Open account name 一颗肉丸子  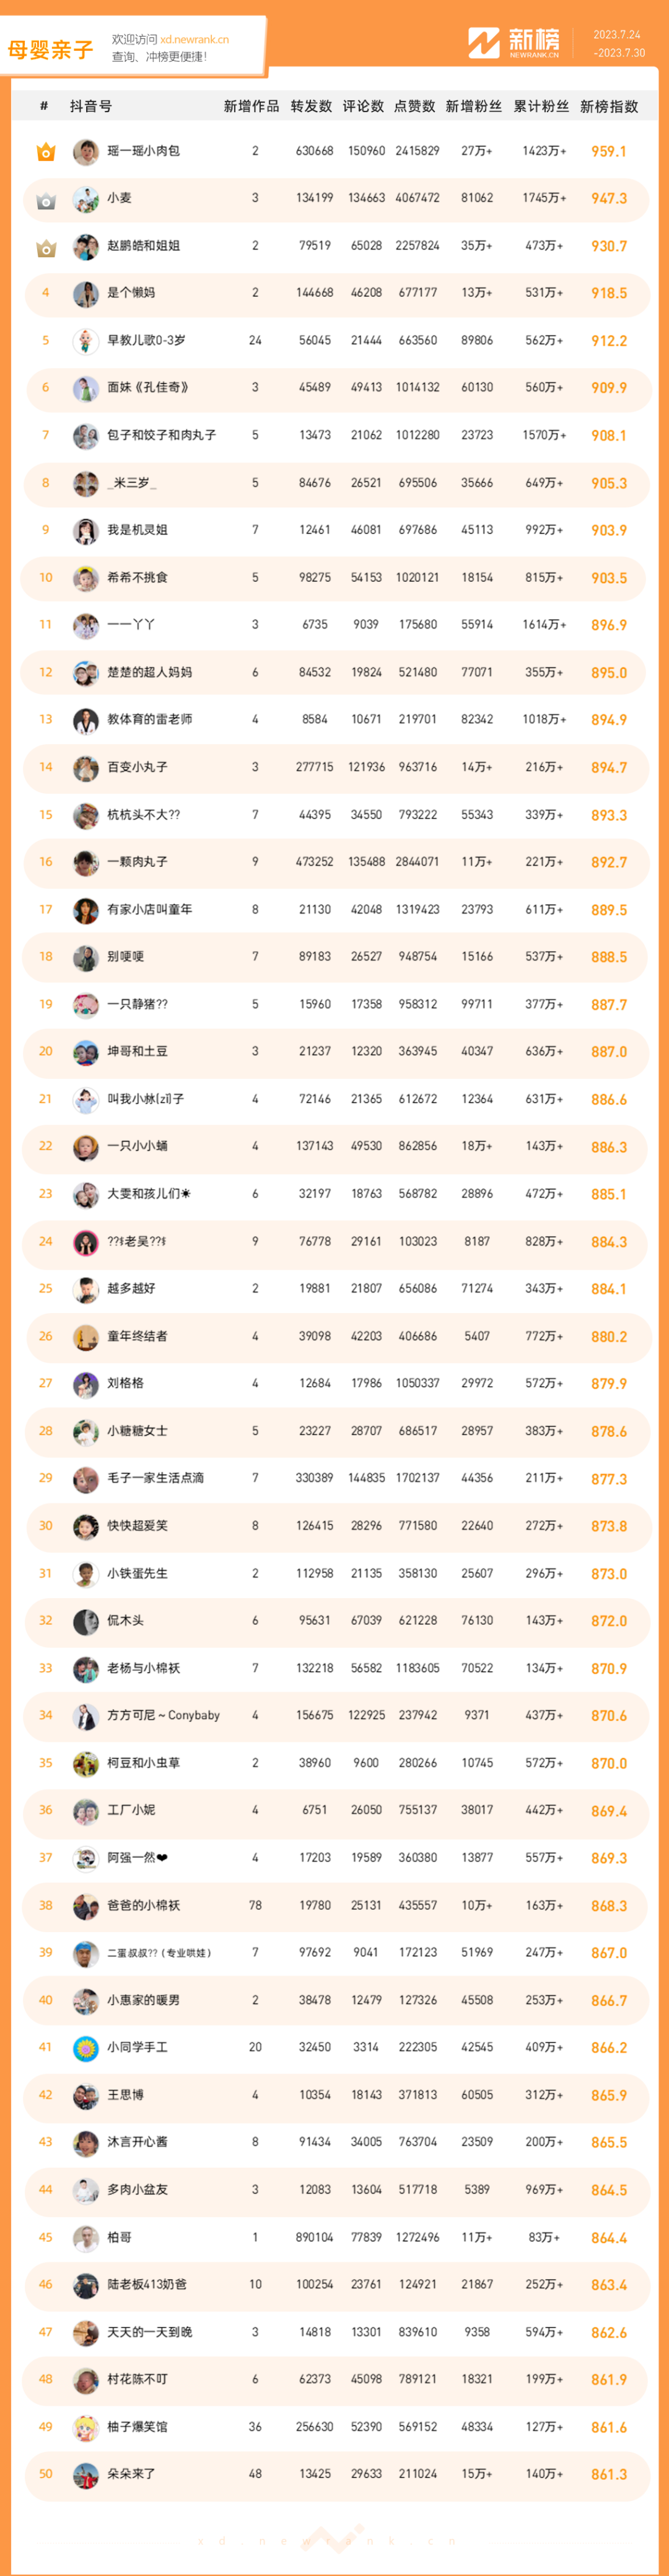coord(137,862)
